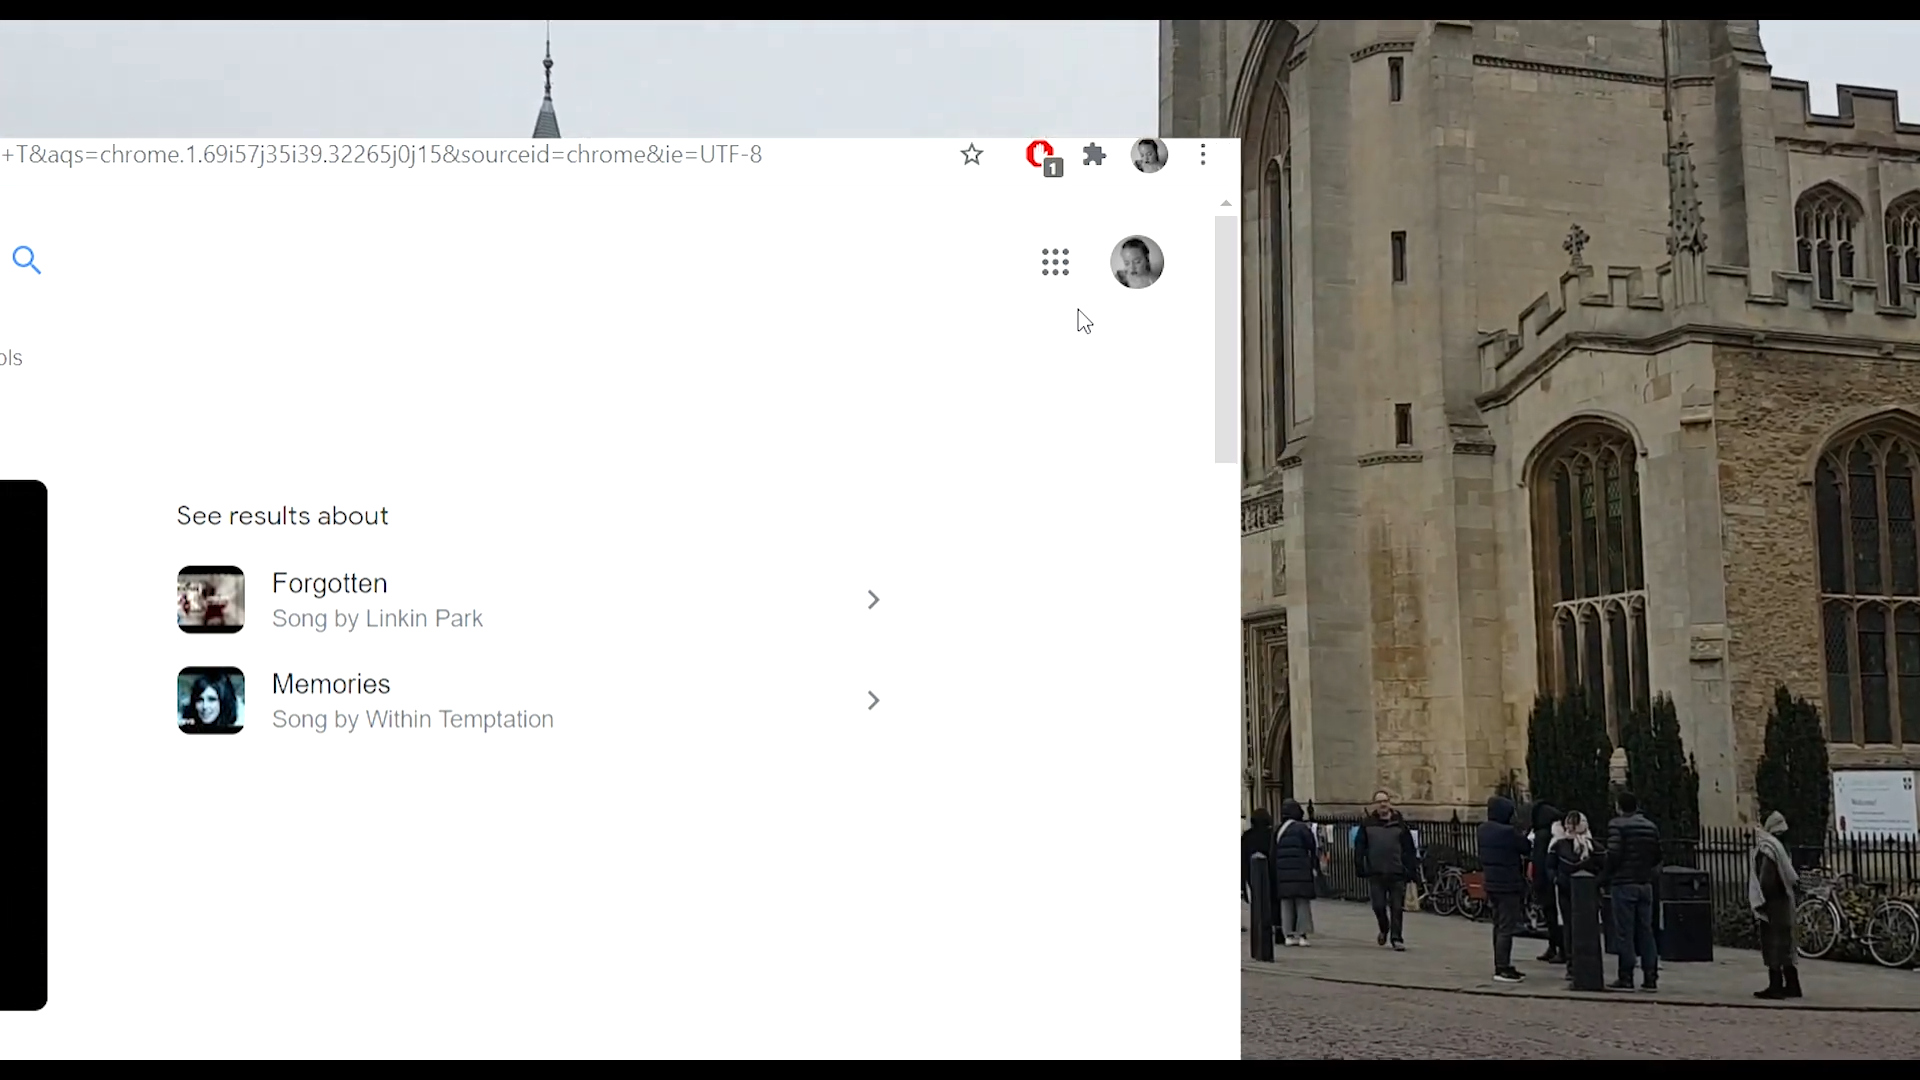Open the Memories result title
The height and width of the screenshot is (1080, 1920).
(x=331, y=684)
